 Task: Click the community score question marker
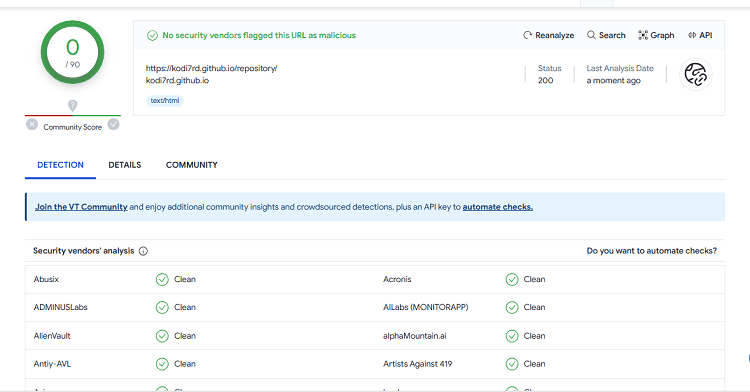[72, 106]
